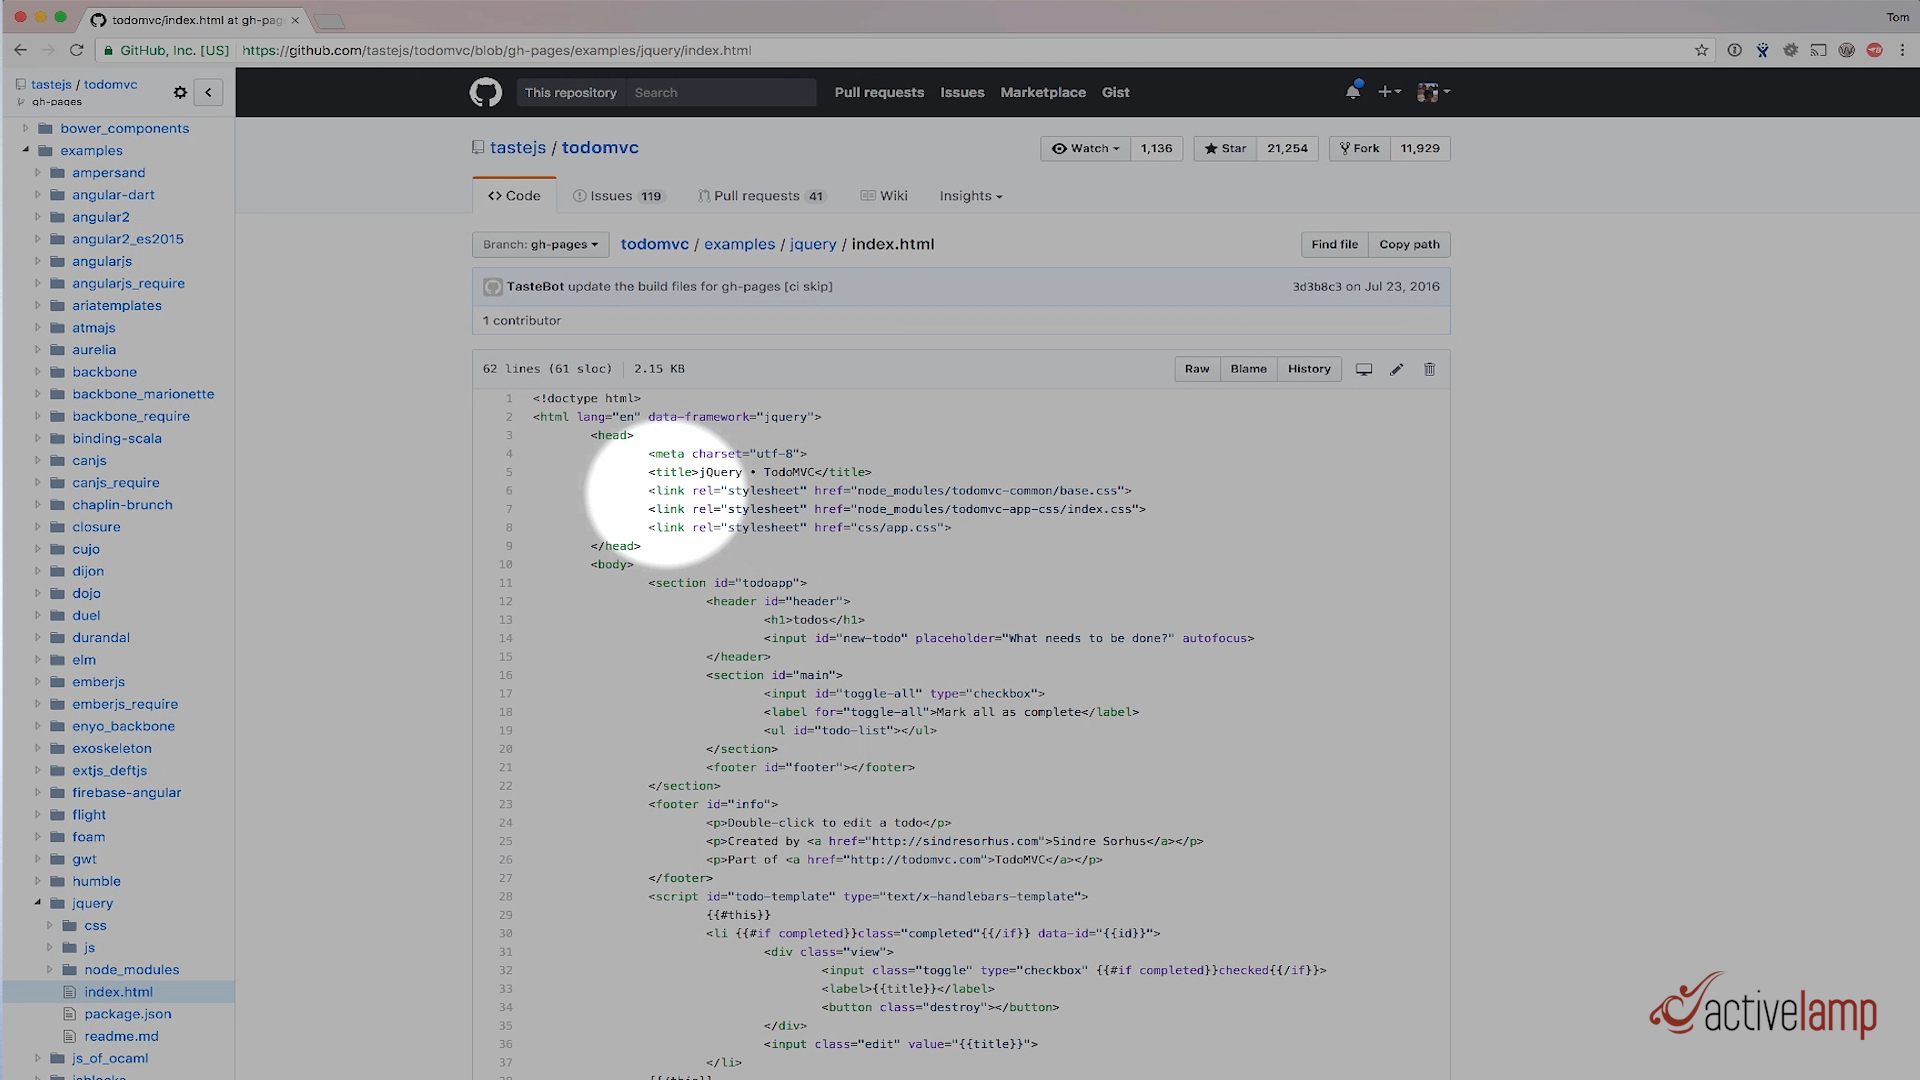1920x1080 pixels.
Task: Click the cast extension icon
Action: pos(1818,50)
